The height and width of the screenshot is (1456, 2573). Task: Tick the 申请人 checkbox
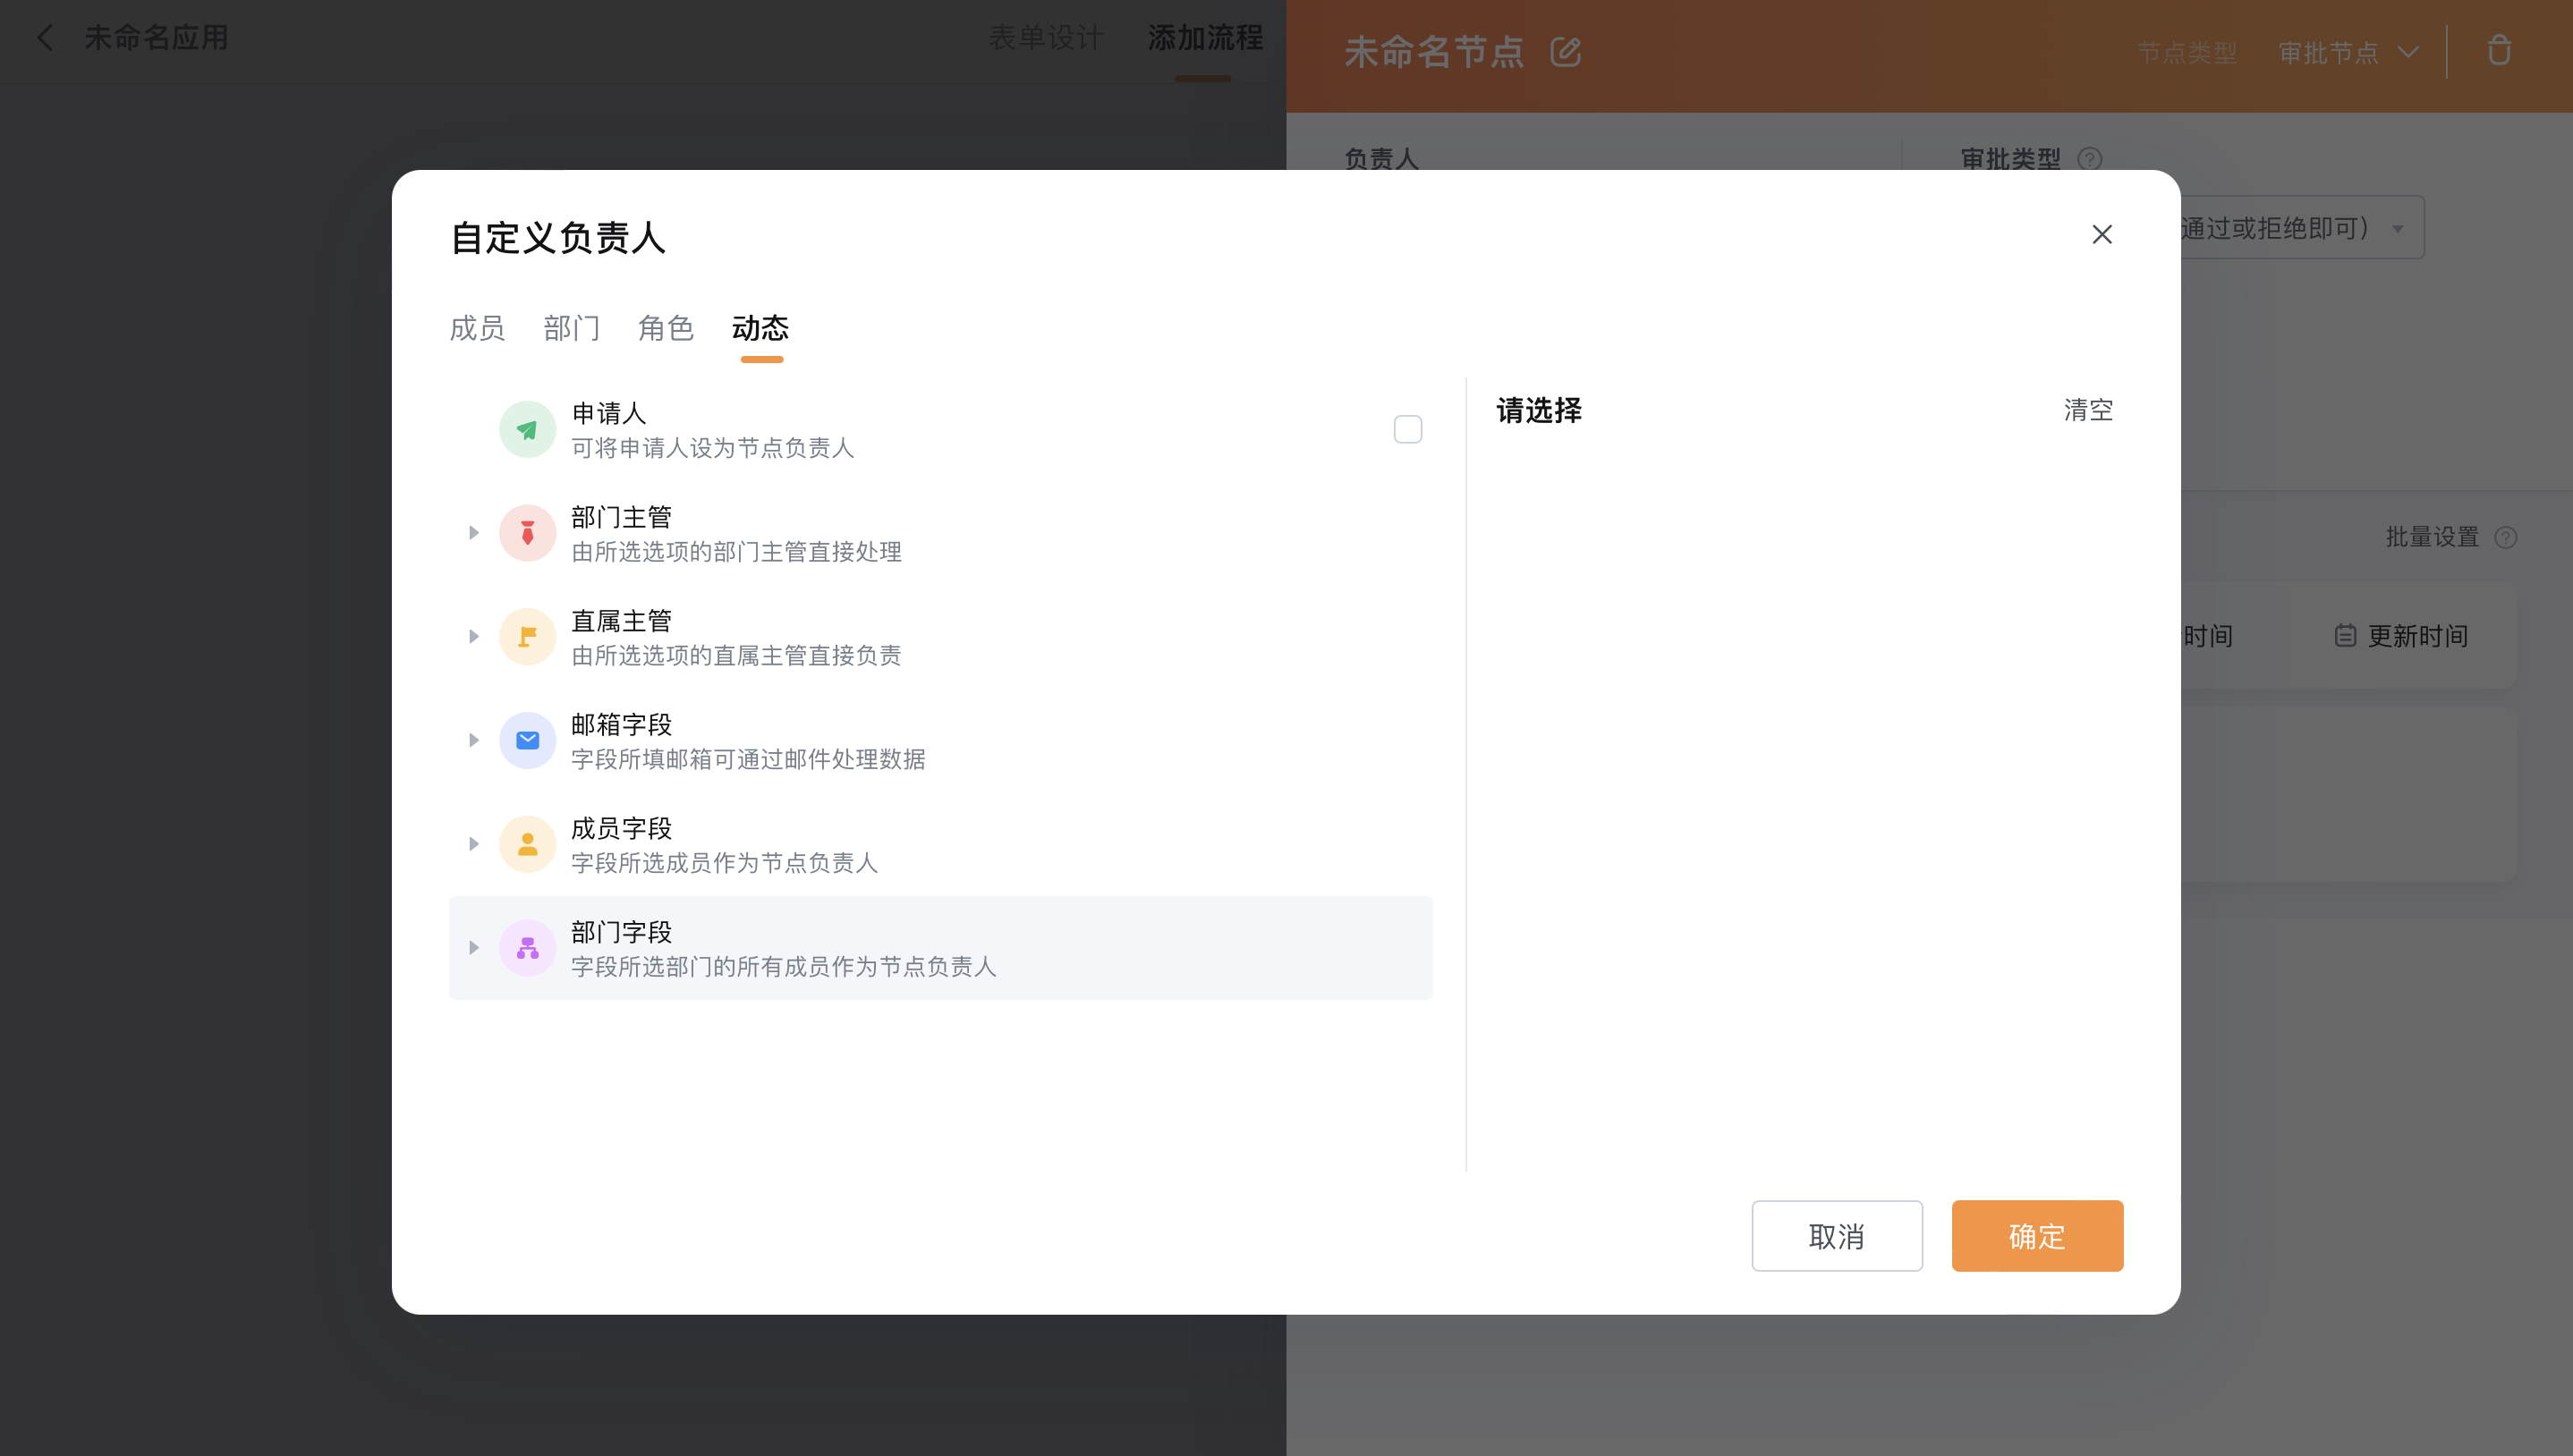coord(1408,430)
